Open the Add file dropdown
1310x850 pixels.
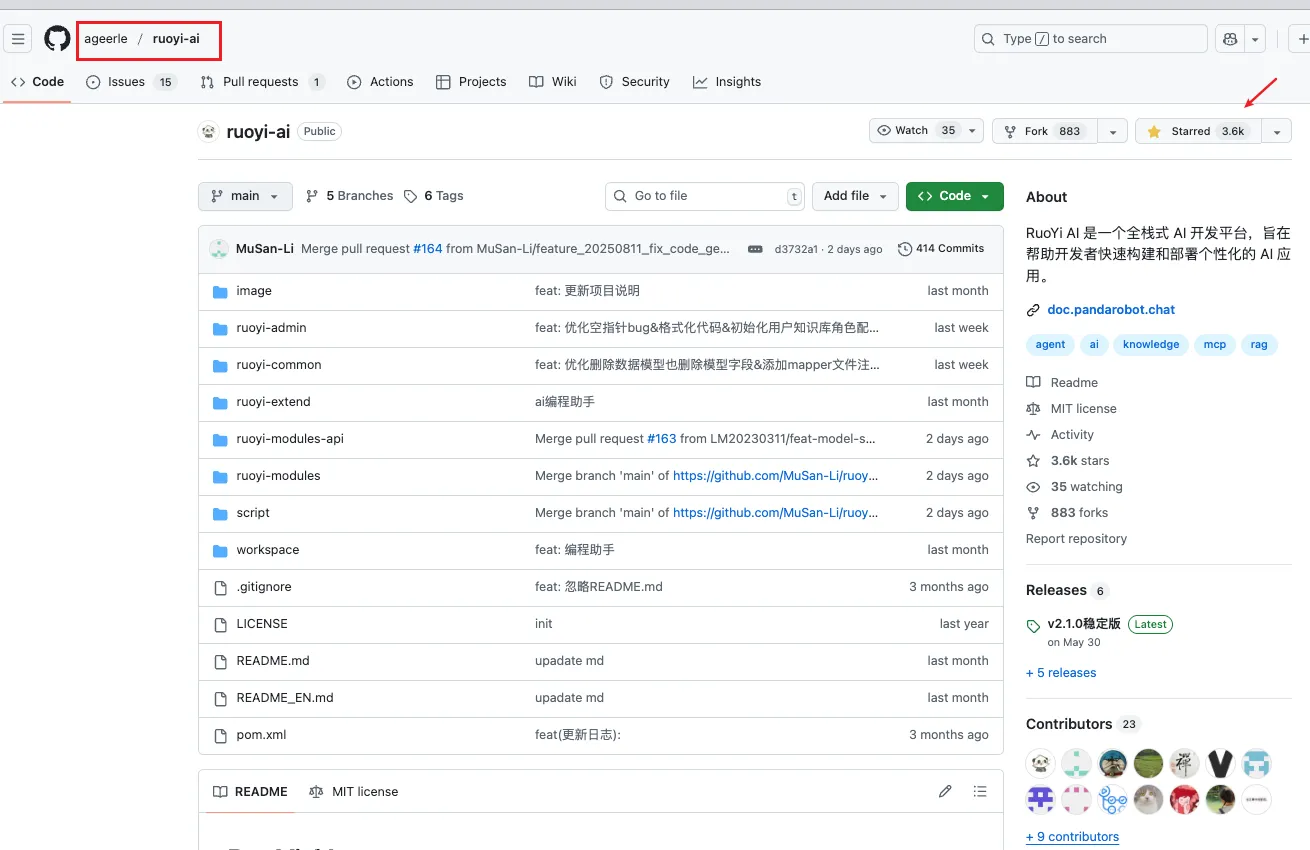point(856,196)
